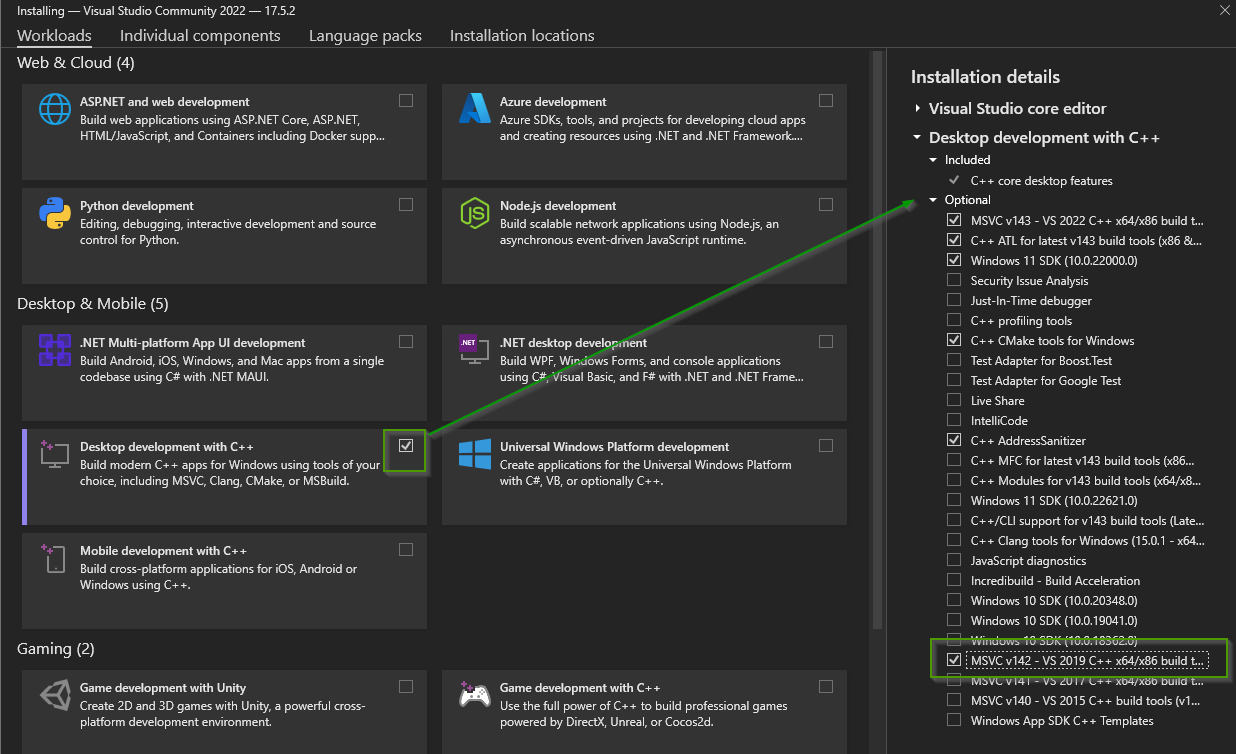Click the ASP.NET globe workload icon

(54, 108)
